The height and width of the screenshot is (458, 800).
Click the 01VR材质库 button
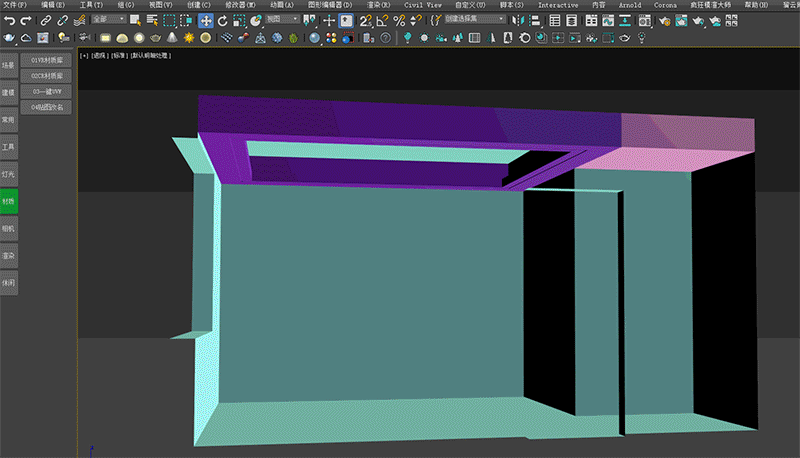click(x=46, y=60)
